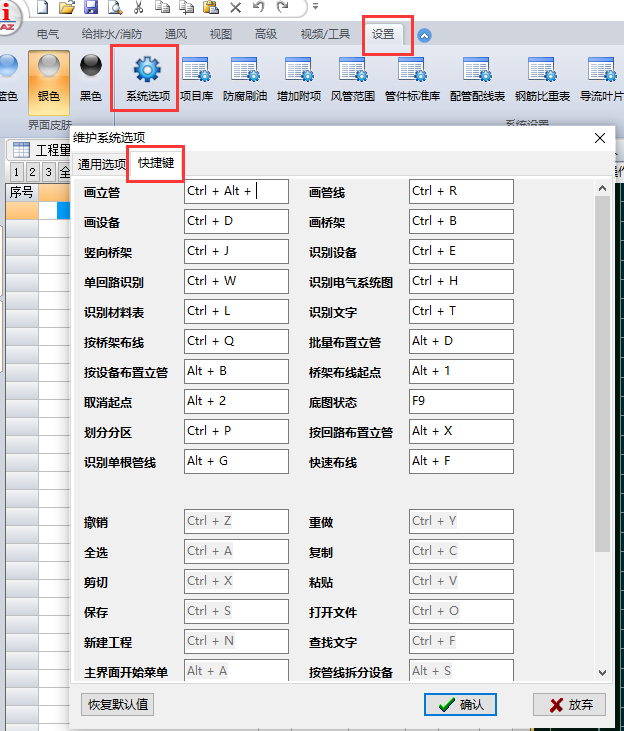Open the 管件标准库 icon
This screenshot has height=731, width=624.
coord(412,72)
